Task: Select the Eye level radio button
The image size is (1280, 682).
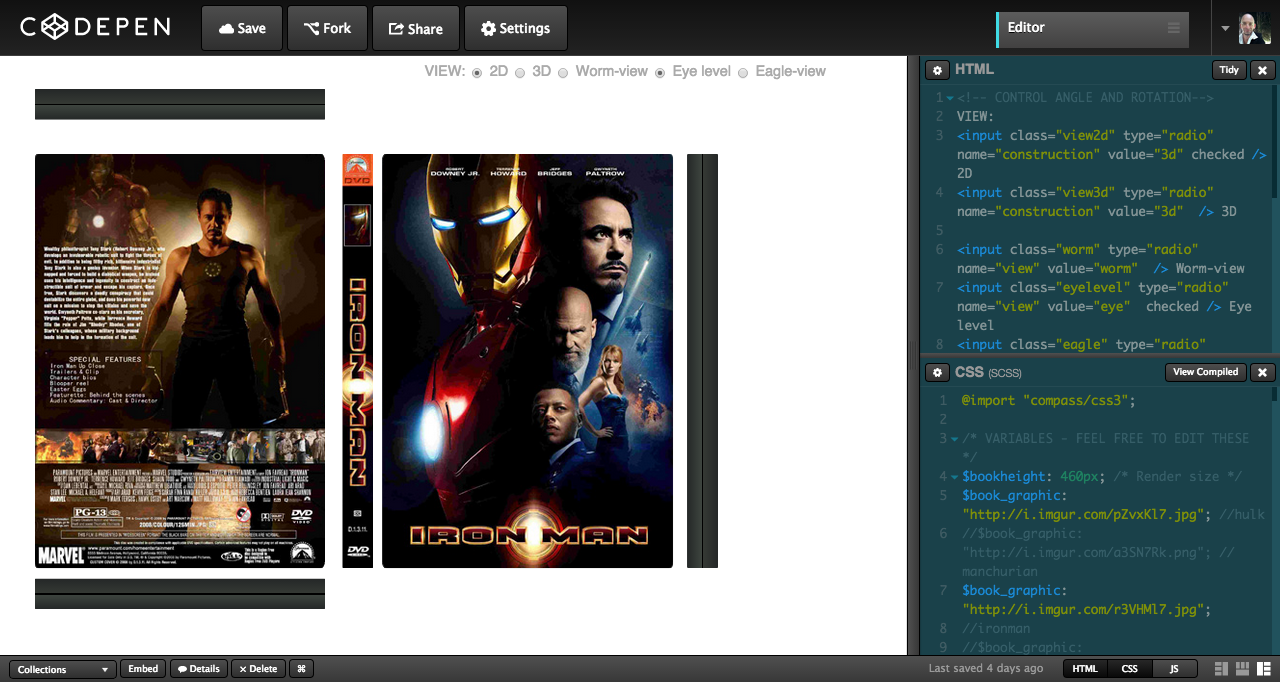Action: pos(660,72)
